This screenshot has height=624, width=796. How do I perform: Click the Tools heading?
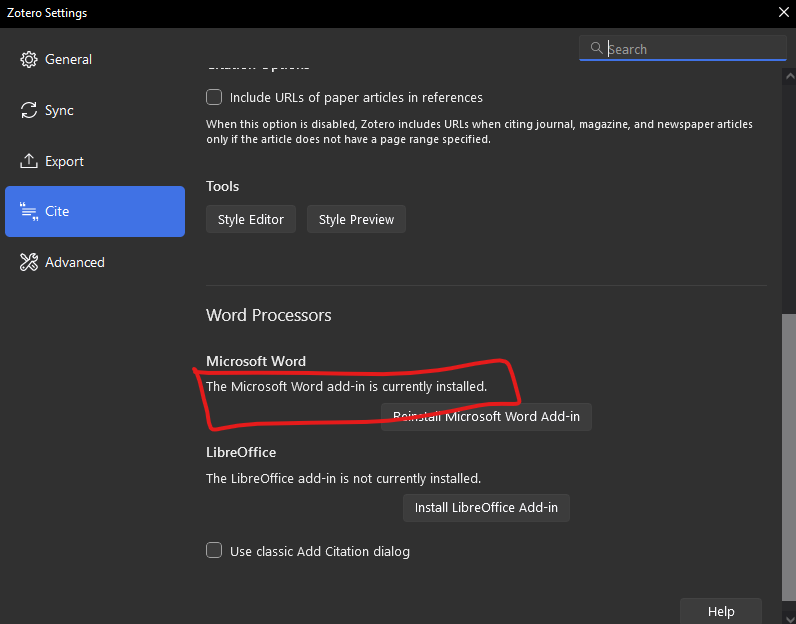222,186
